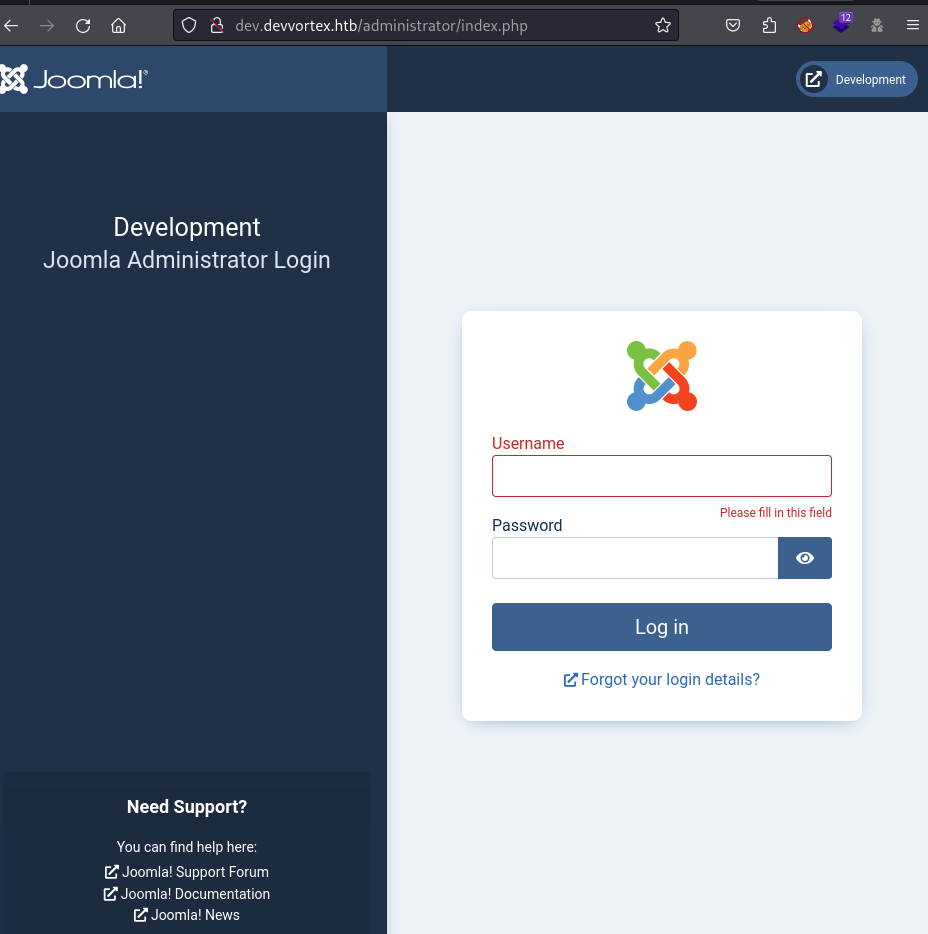Viewport: 928px width, 934px height.
Task: Click the browser forward arrow
Action: click(x=46, y=26)
